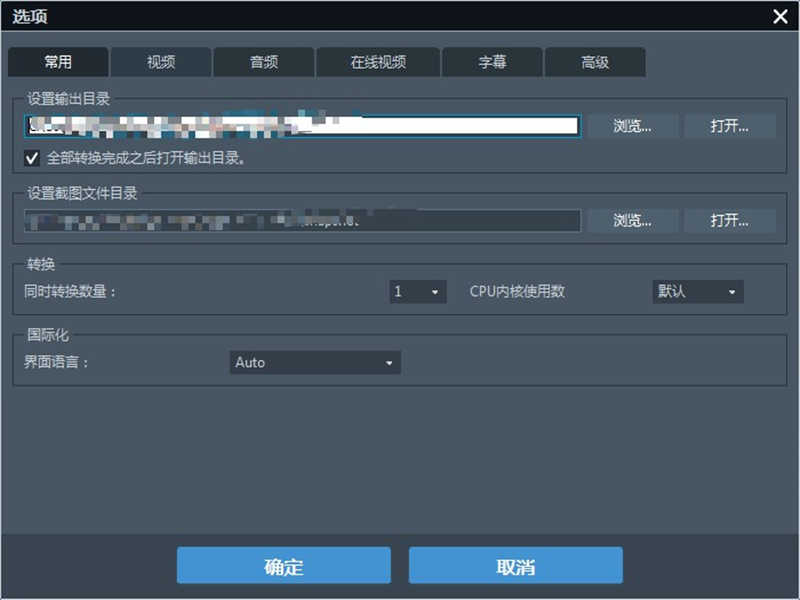Close the 选项 dialog
The height and width of the screenshot is (600, 800).
point(780,16)
